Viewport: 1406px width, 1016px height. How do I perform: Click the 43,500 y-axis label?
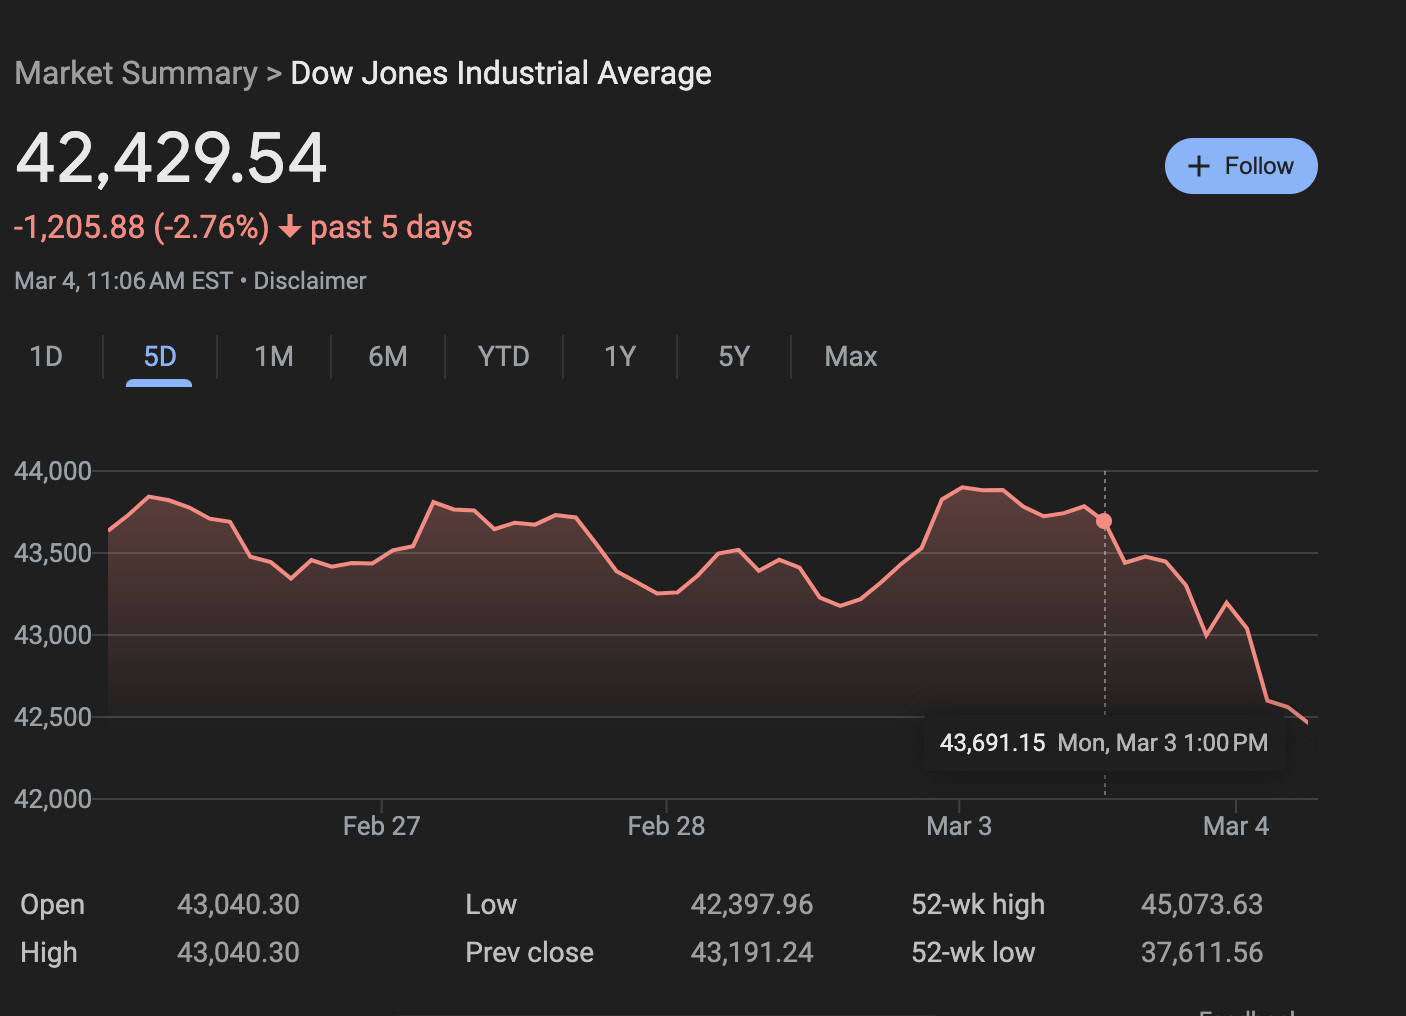tap(53, 553)
